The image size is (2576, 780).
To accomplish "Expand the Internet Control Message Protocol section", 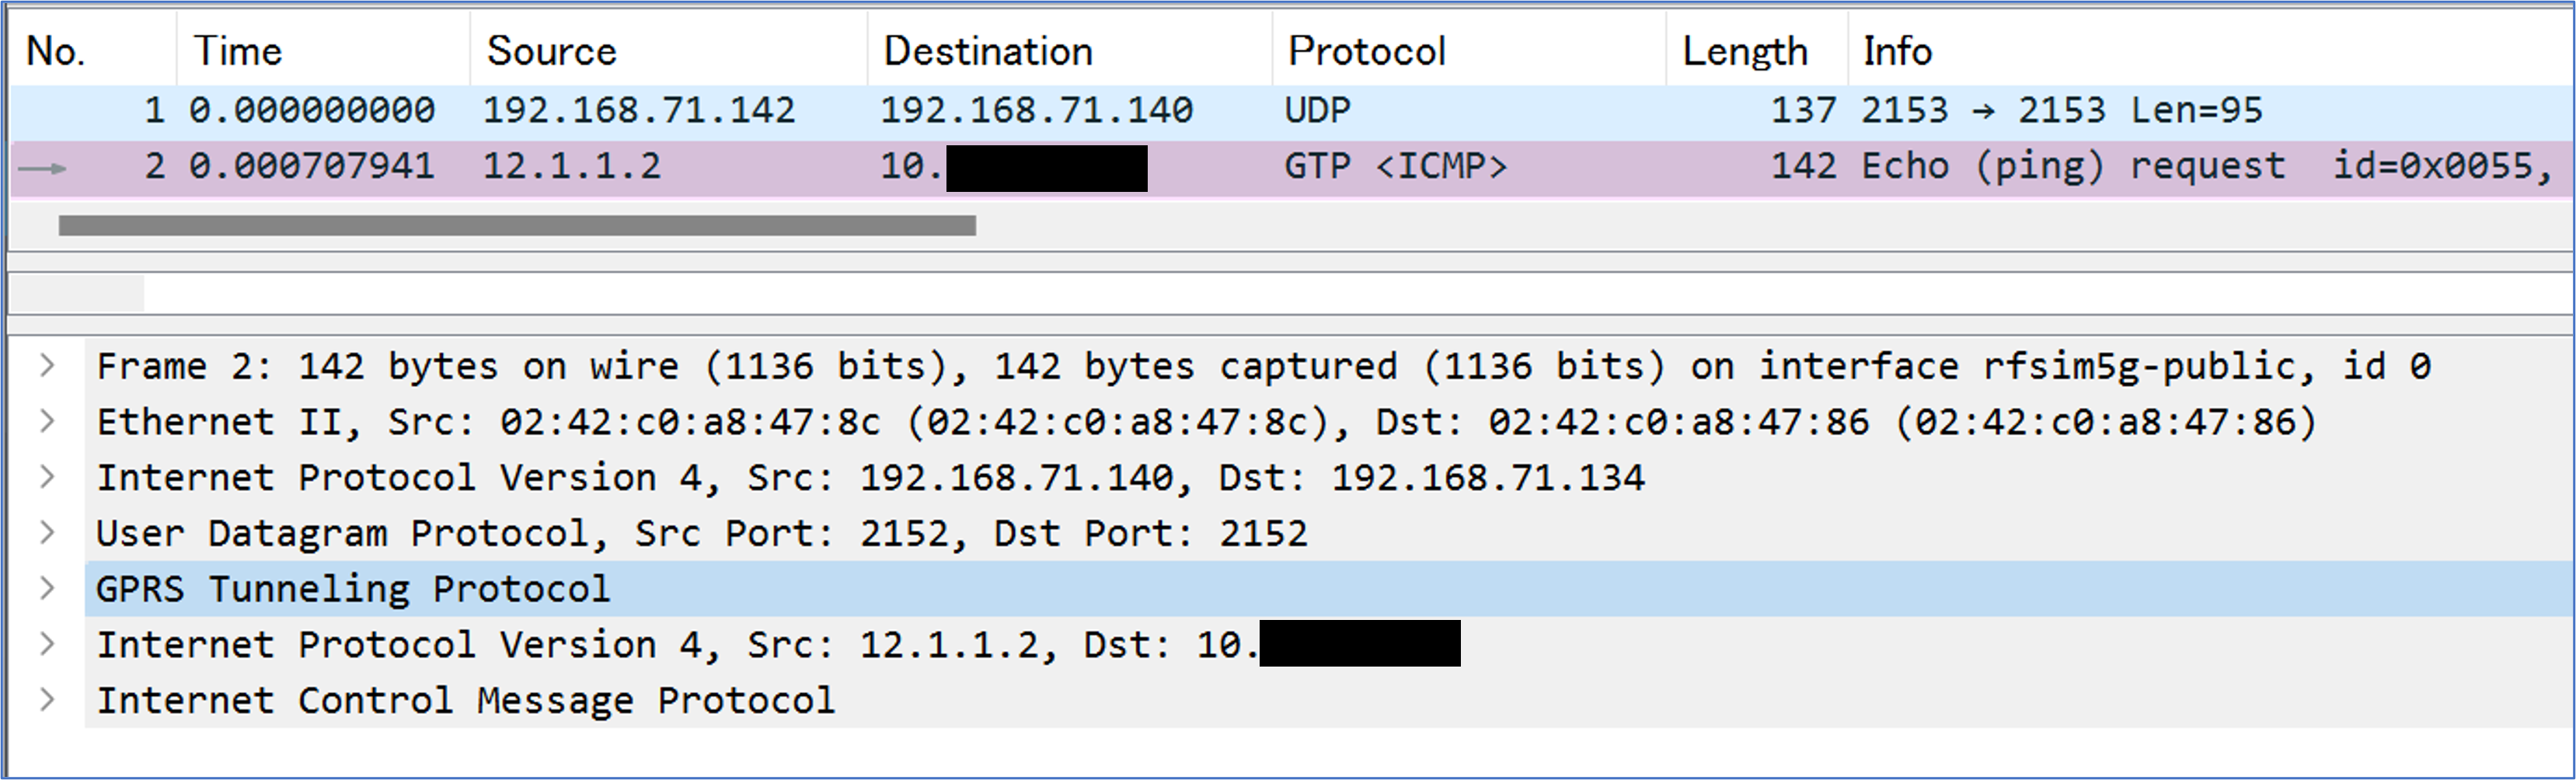I will 47,700.
